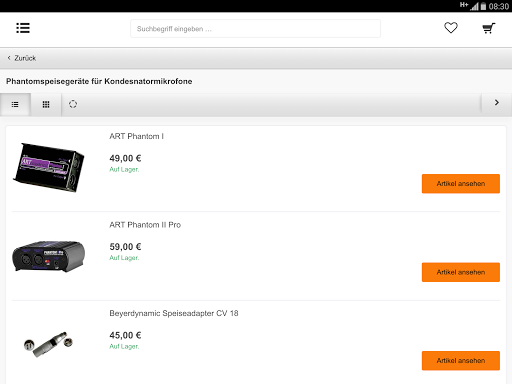Open the shopping cart
The height and width of the screenshot is (384, 512).
point(489,28)
